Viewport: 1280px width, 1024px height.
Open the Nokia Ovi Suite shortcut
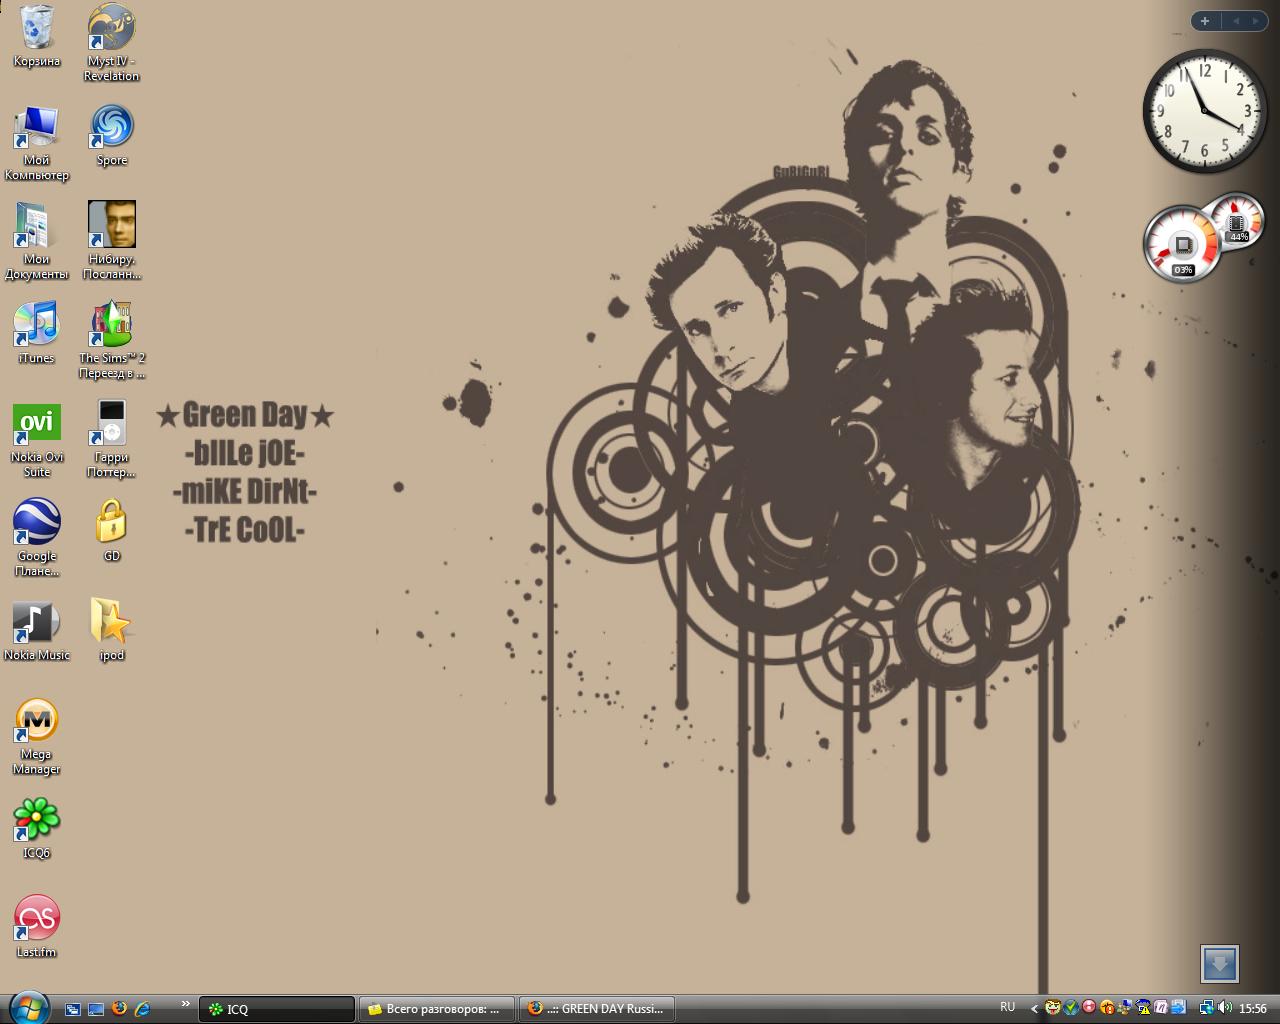[x=37, y=439]
